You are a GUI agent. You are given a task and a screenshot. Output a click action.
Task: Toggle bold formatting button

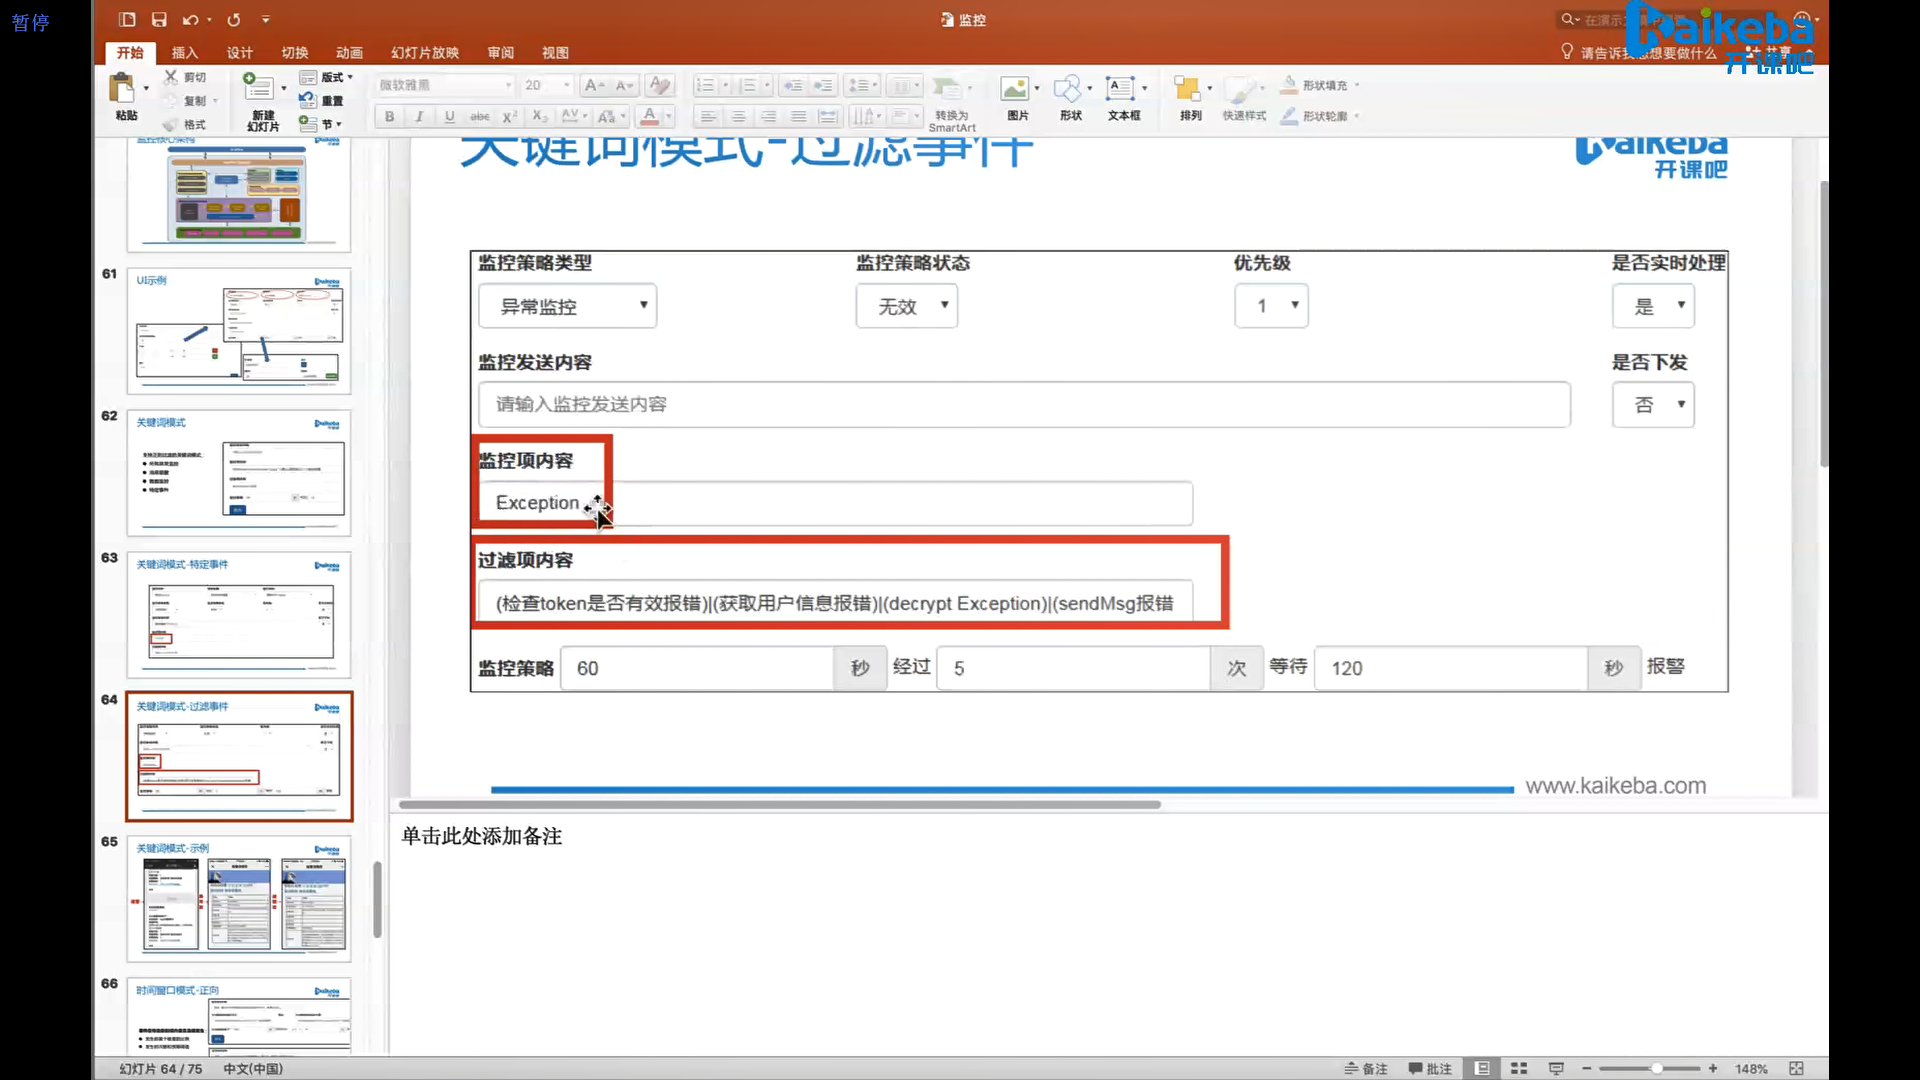tap(389, 116)
